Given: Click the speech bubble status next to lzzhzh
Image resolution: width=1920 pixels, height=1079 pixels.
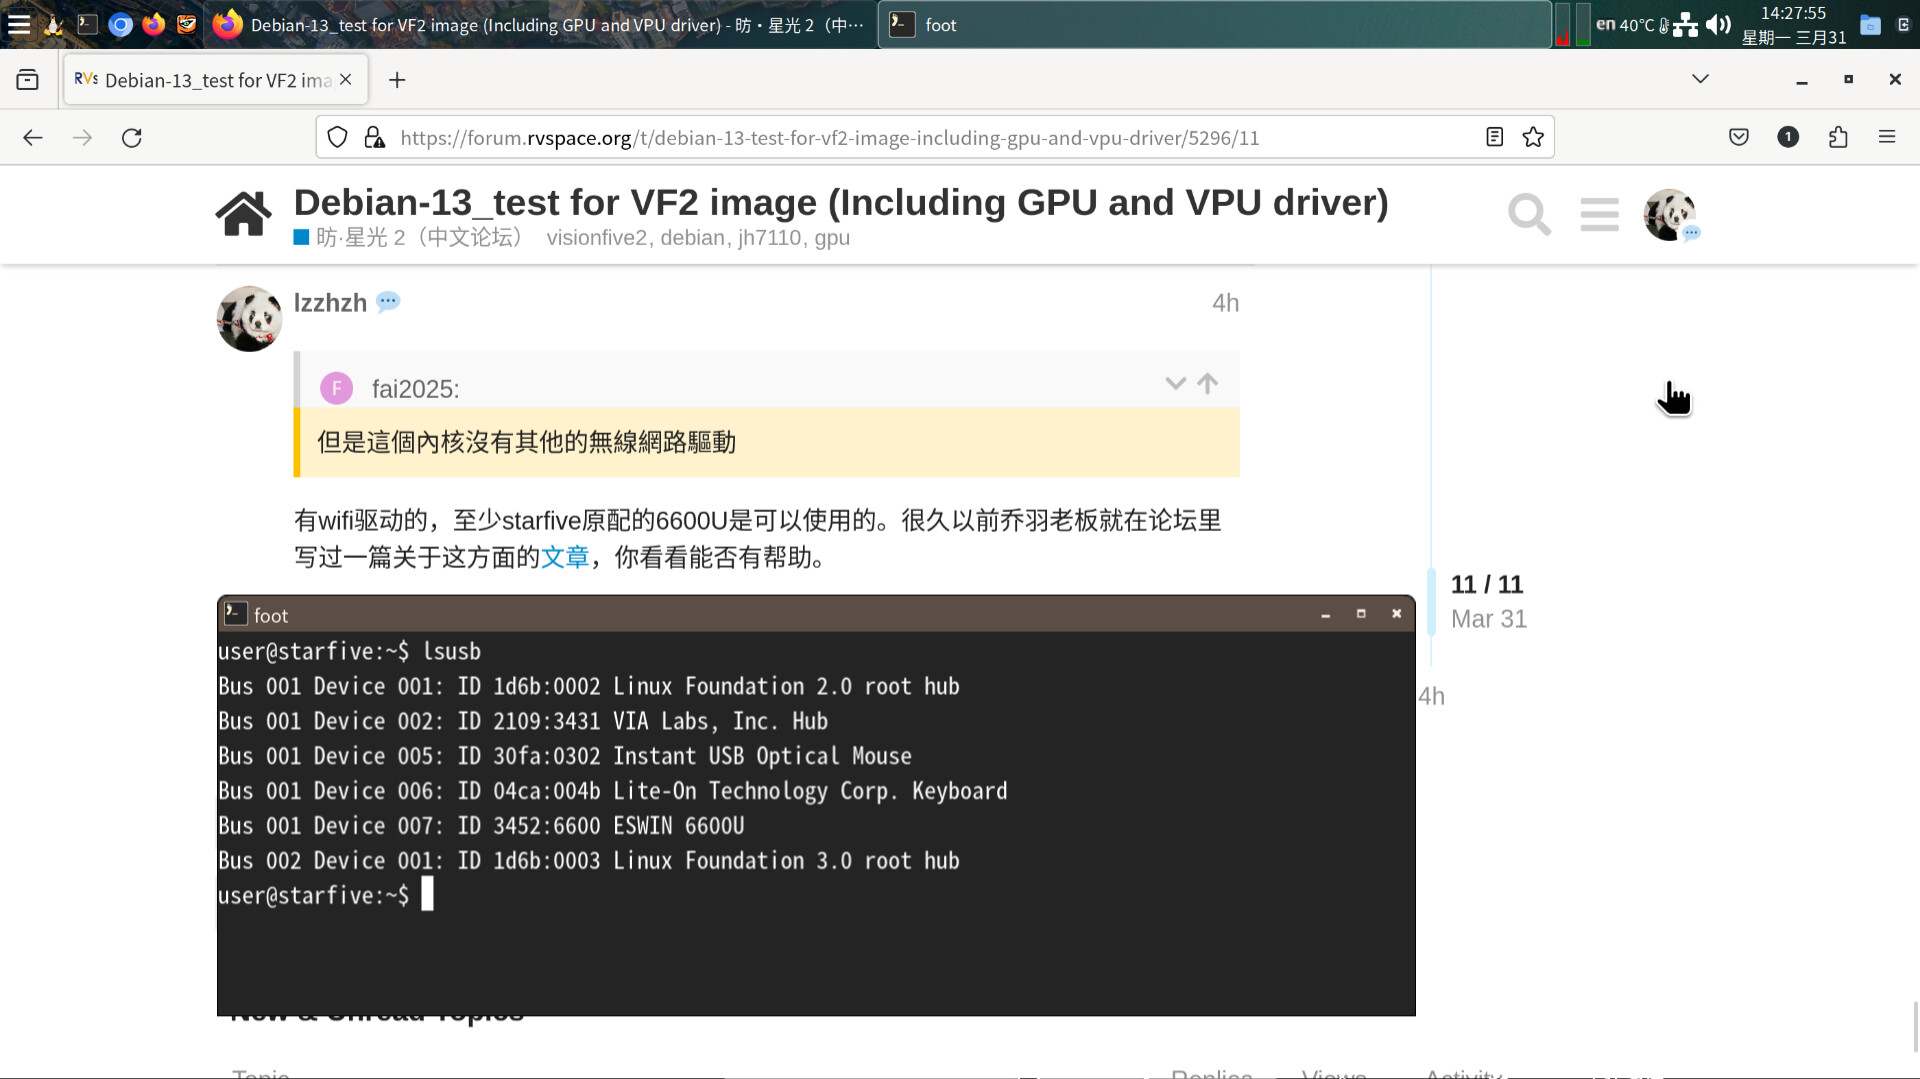Looking at the screenshot, I should click(388, 301).
